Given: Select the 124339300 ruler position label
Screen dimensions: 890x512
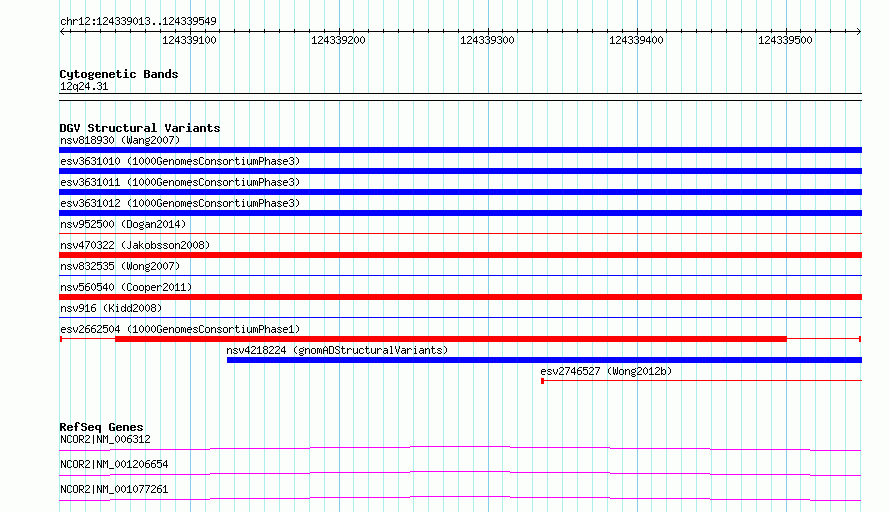Looking at the screenshot, I should (487, 40).
